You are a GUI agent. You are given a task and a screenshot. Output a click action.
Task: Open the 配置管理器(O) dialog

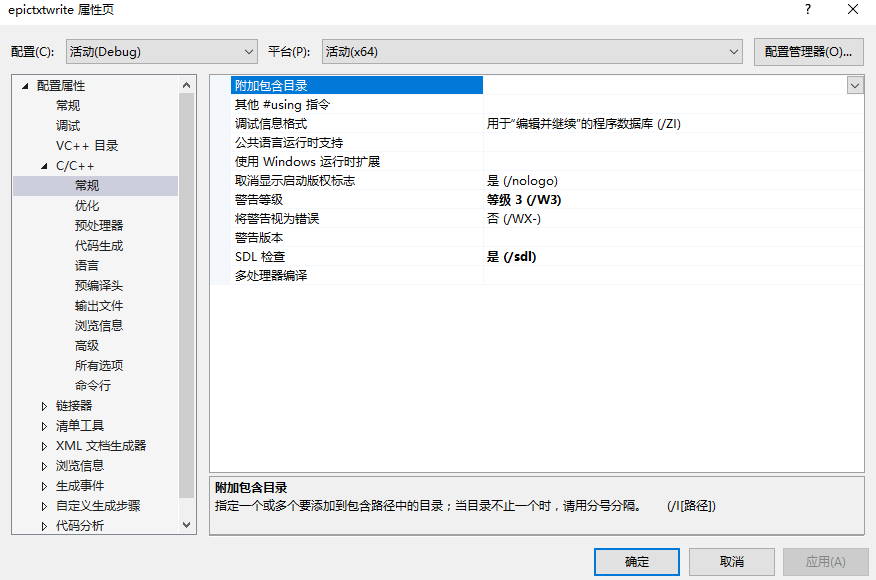[808, 51]
